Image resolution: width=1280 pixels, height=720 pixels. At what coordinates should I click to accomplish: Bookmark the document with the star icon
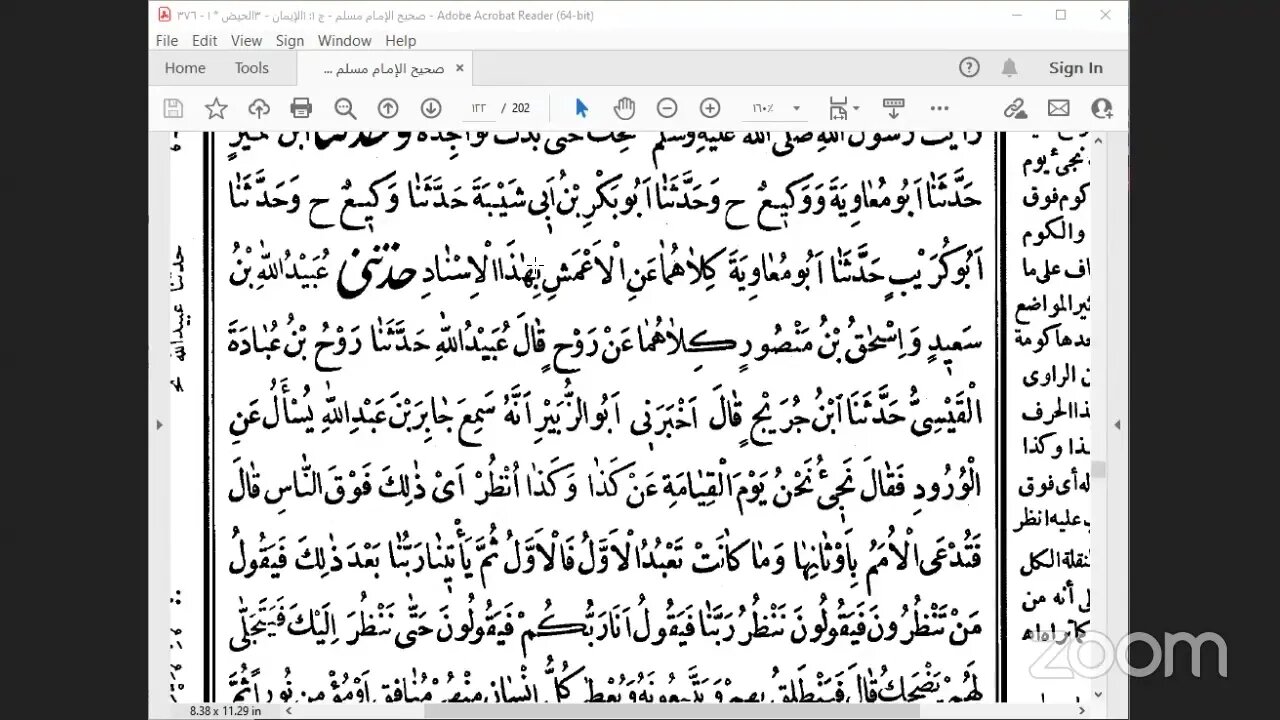216,109
